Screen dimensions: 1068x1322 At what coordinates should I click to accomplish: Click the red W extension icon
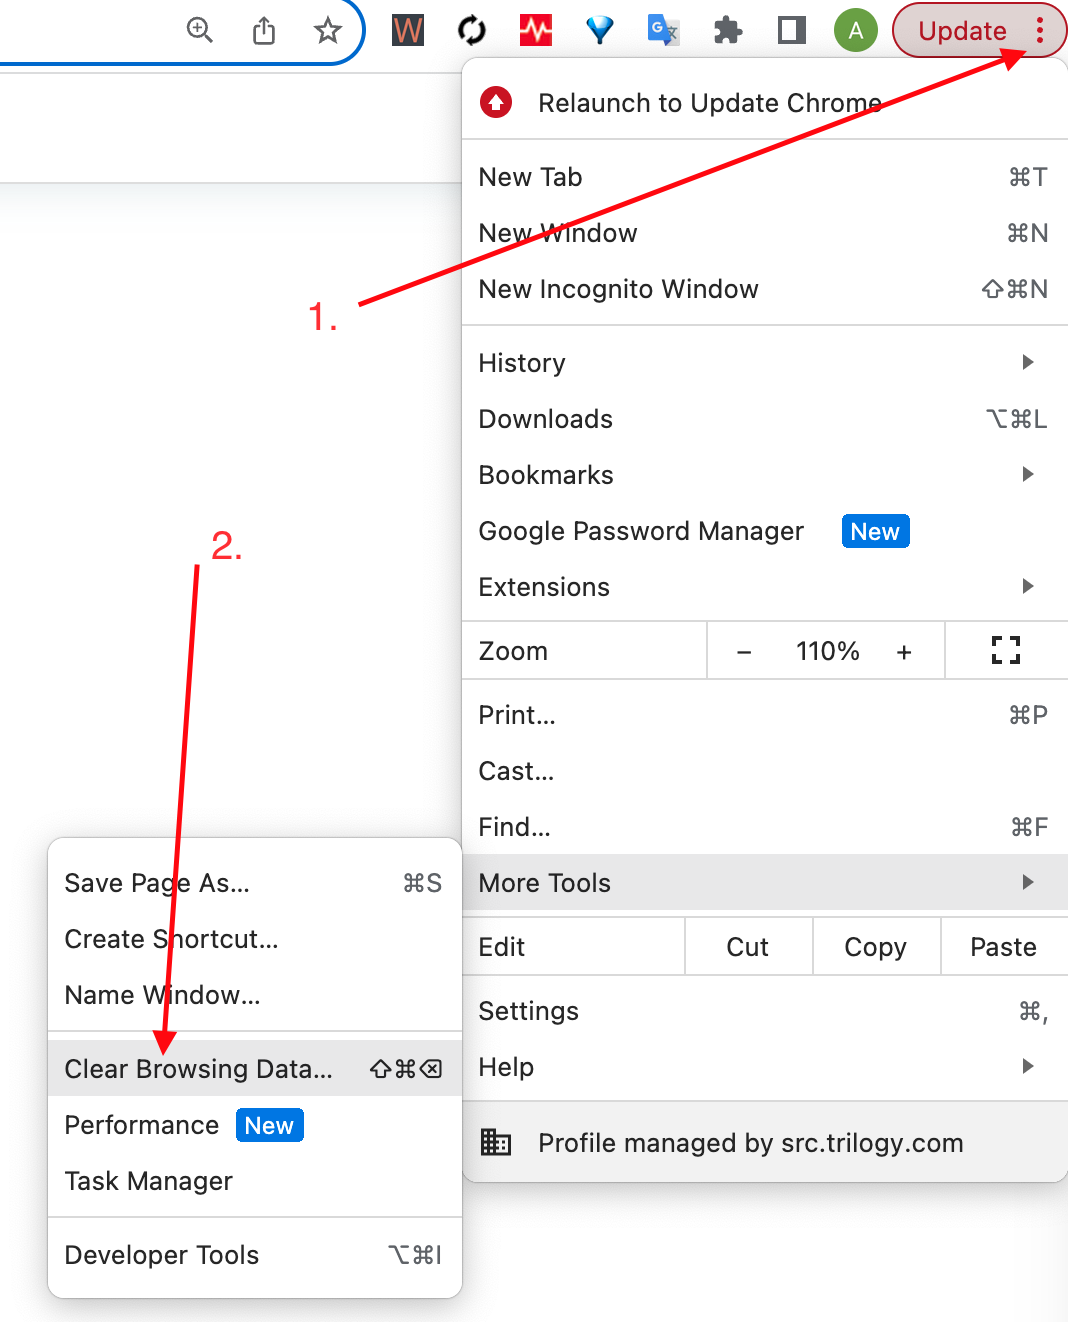[x=408, y=31]
